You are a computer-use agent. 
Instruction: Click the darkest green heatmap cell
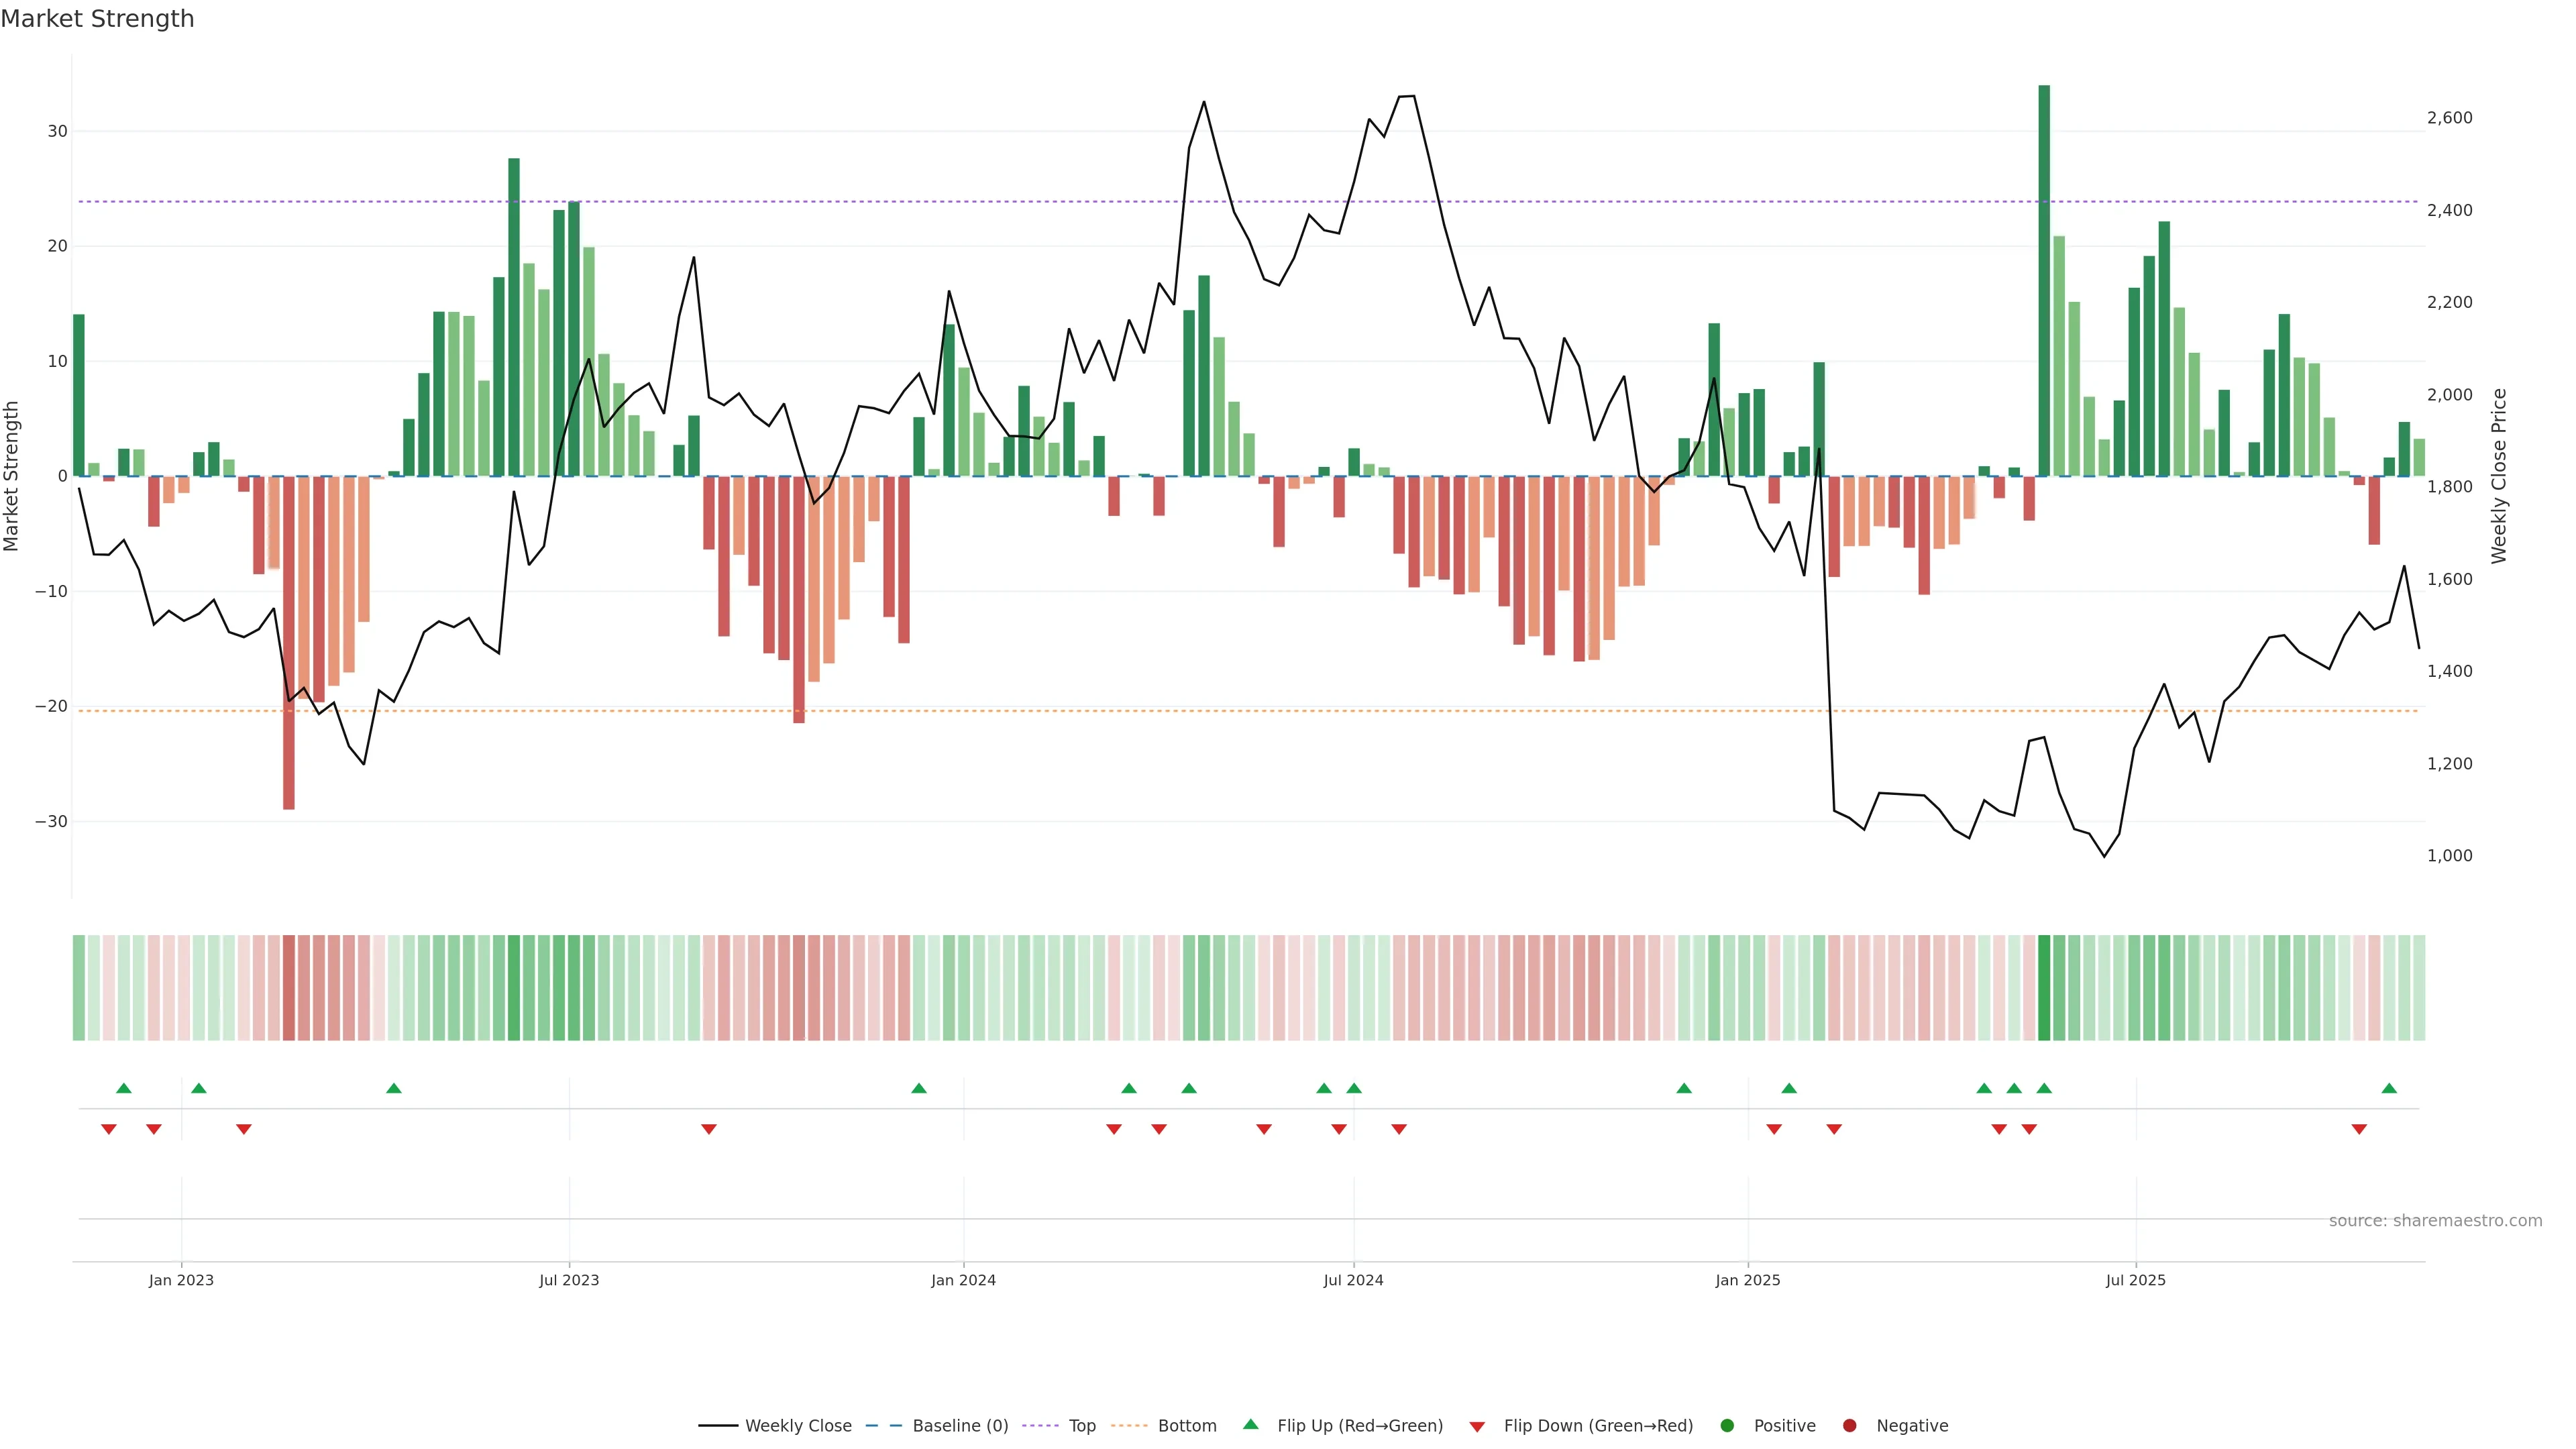(2044, 988)
